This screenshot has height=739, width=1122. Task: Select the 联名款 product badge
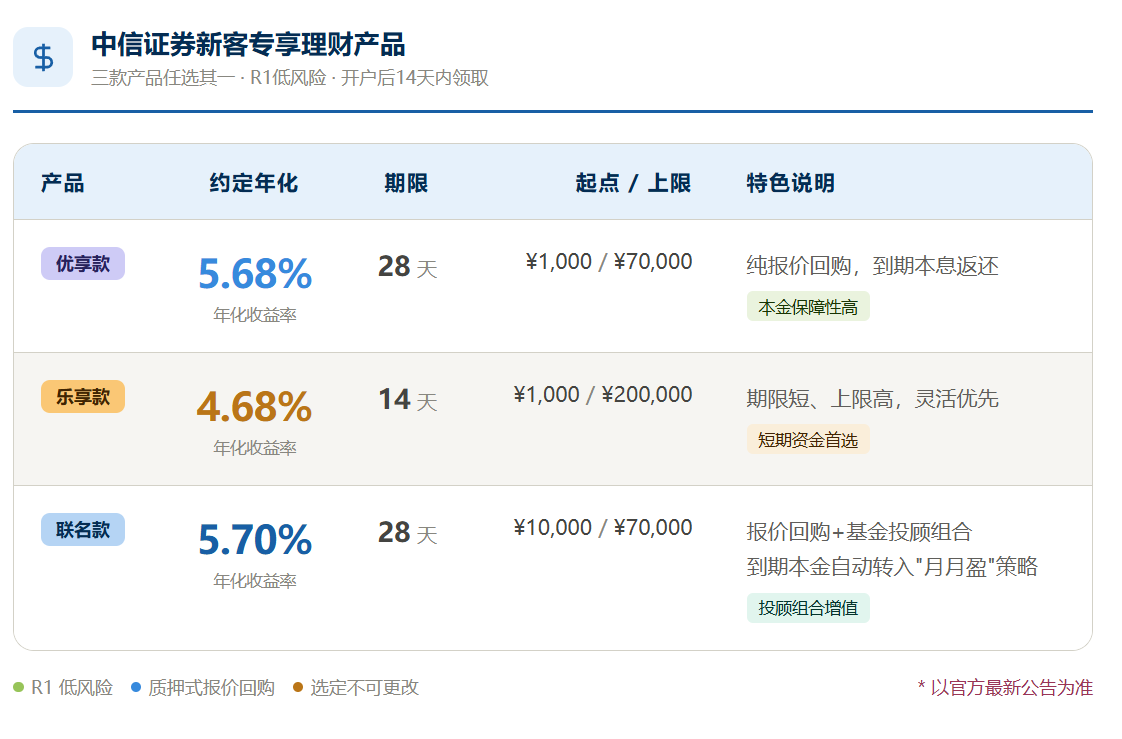(83, 529)
